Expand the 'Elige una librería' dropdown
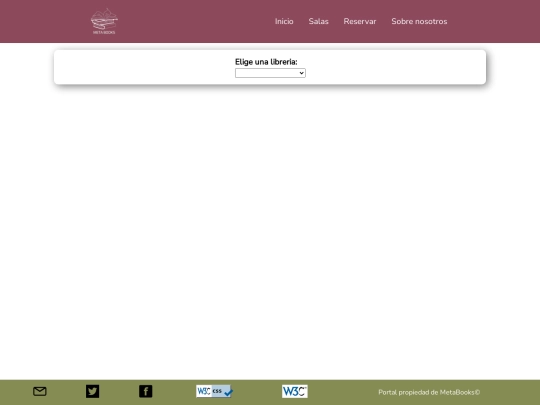This screenshot has width=540, height=405. pos(270,73)
